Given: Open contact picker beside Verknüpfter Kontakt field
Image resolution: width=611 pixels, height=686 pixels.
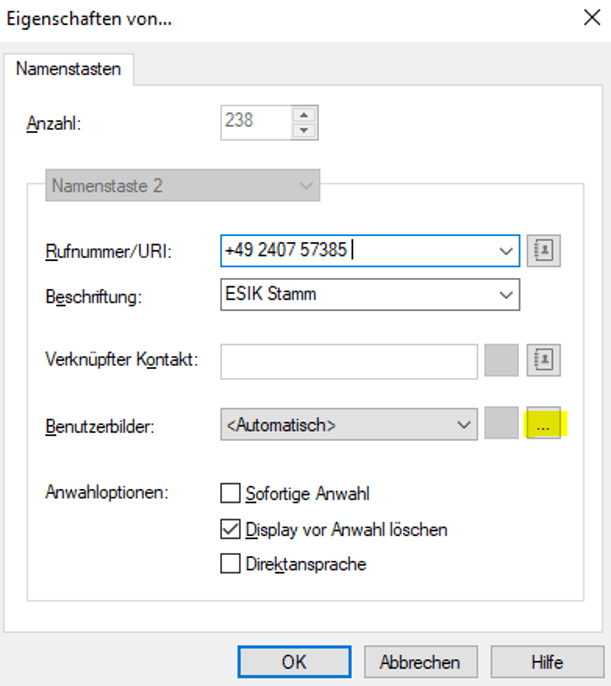Looking at the screenshot, I should coord(544,361).
